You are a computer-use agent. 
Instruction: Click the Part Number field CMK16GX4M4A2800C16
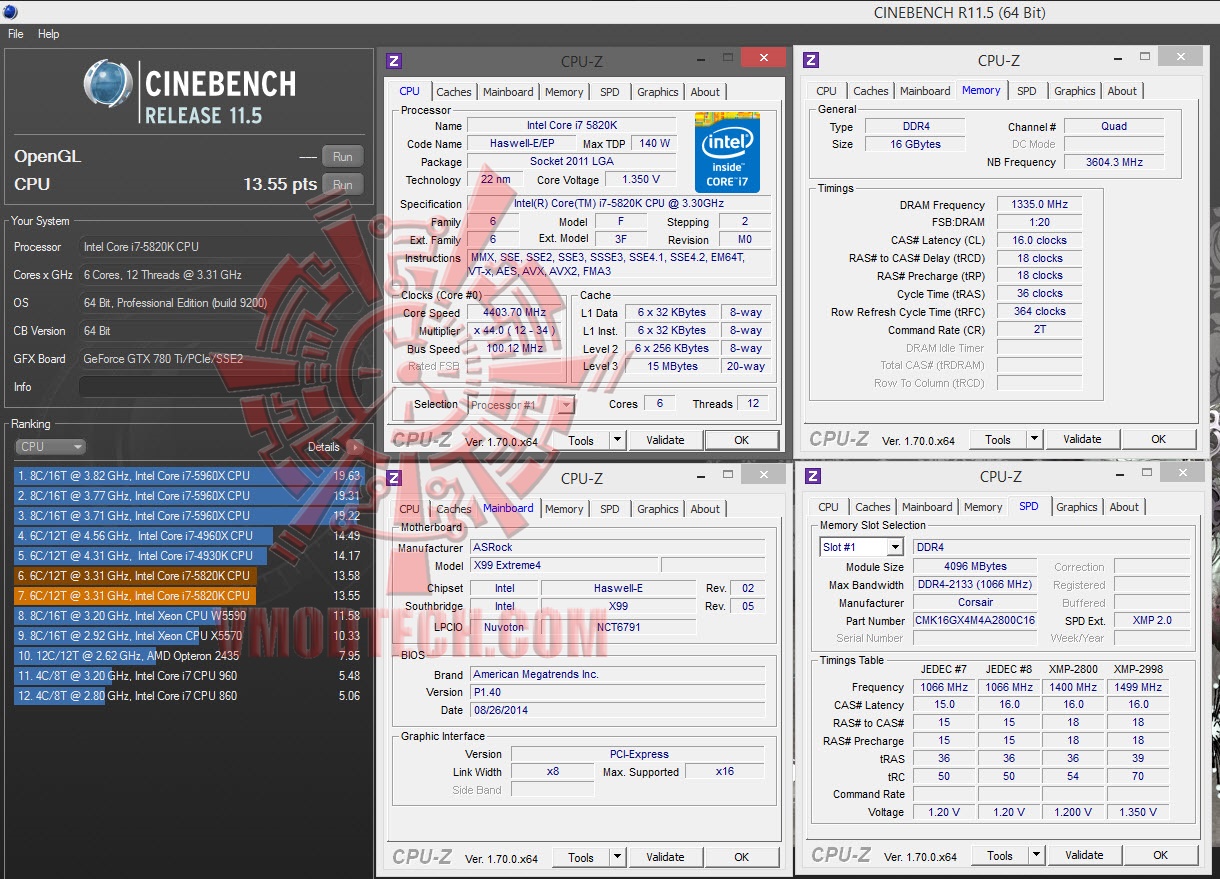point(974,620)
